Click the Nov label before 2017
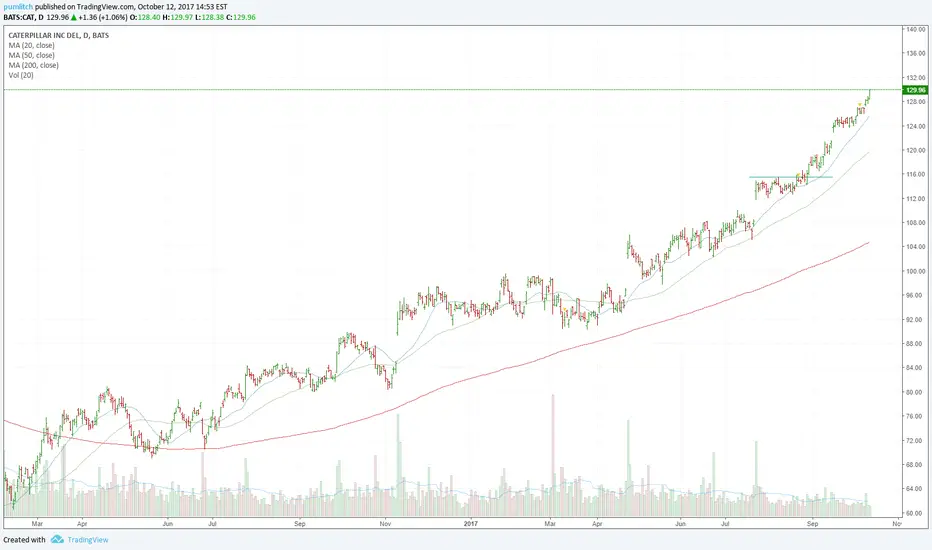The image size is (932, 550). pos(385,524)
